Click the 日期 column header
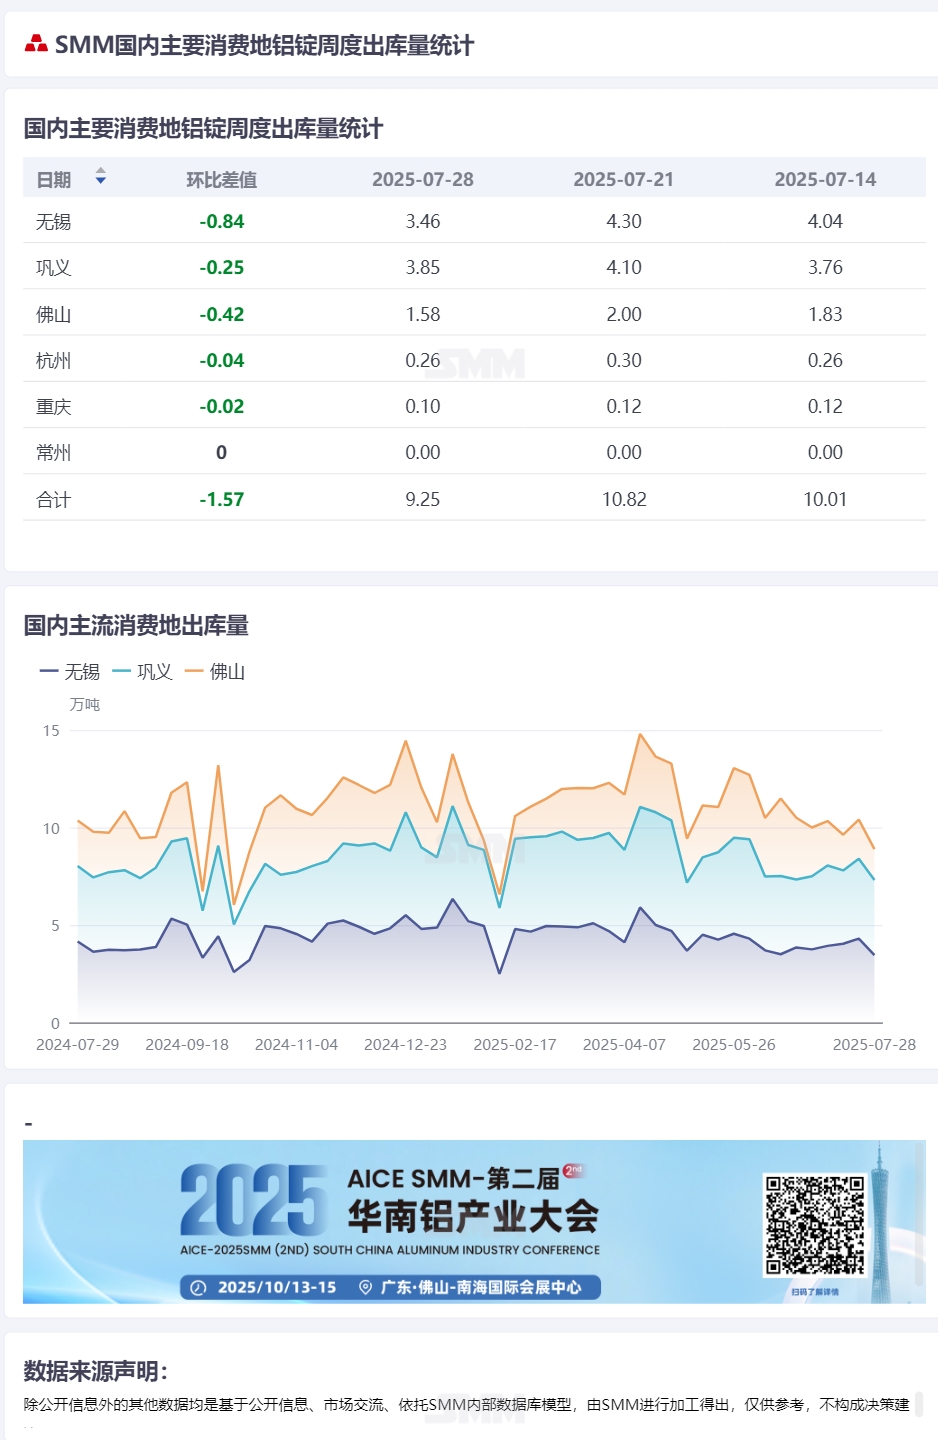This screenshot has height=1440, width=938. point(54,180)
